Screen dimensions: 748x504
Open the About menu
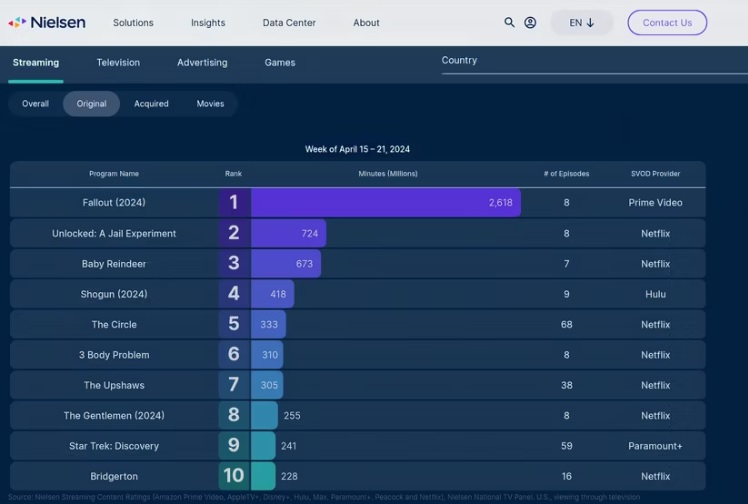tap(366, 22)
